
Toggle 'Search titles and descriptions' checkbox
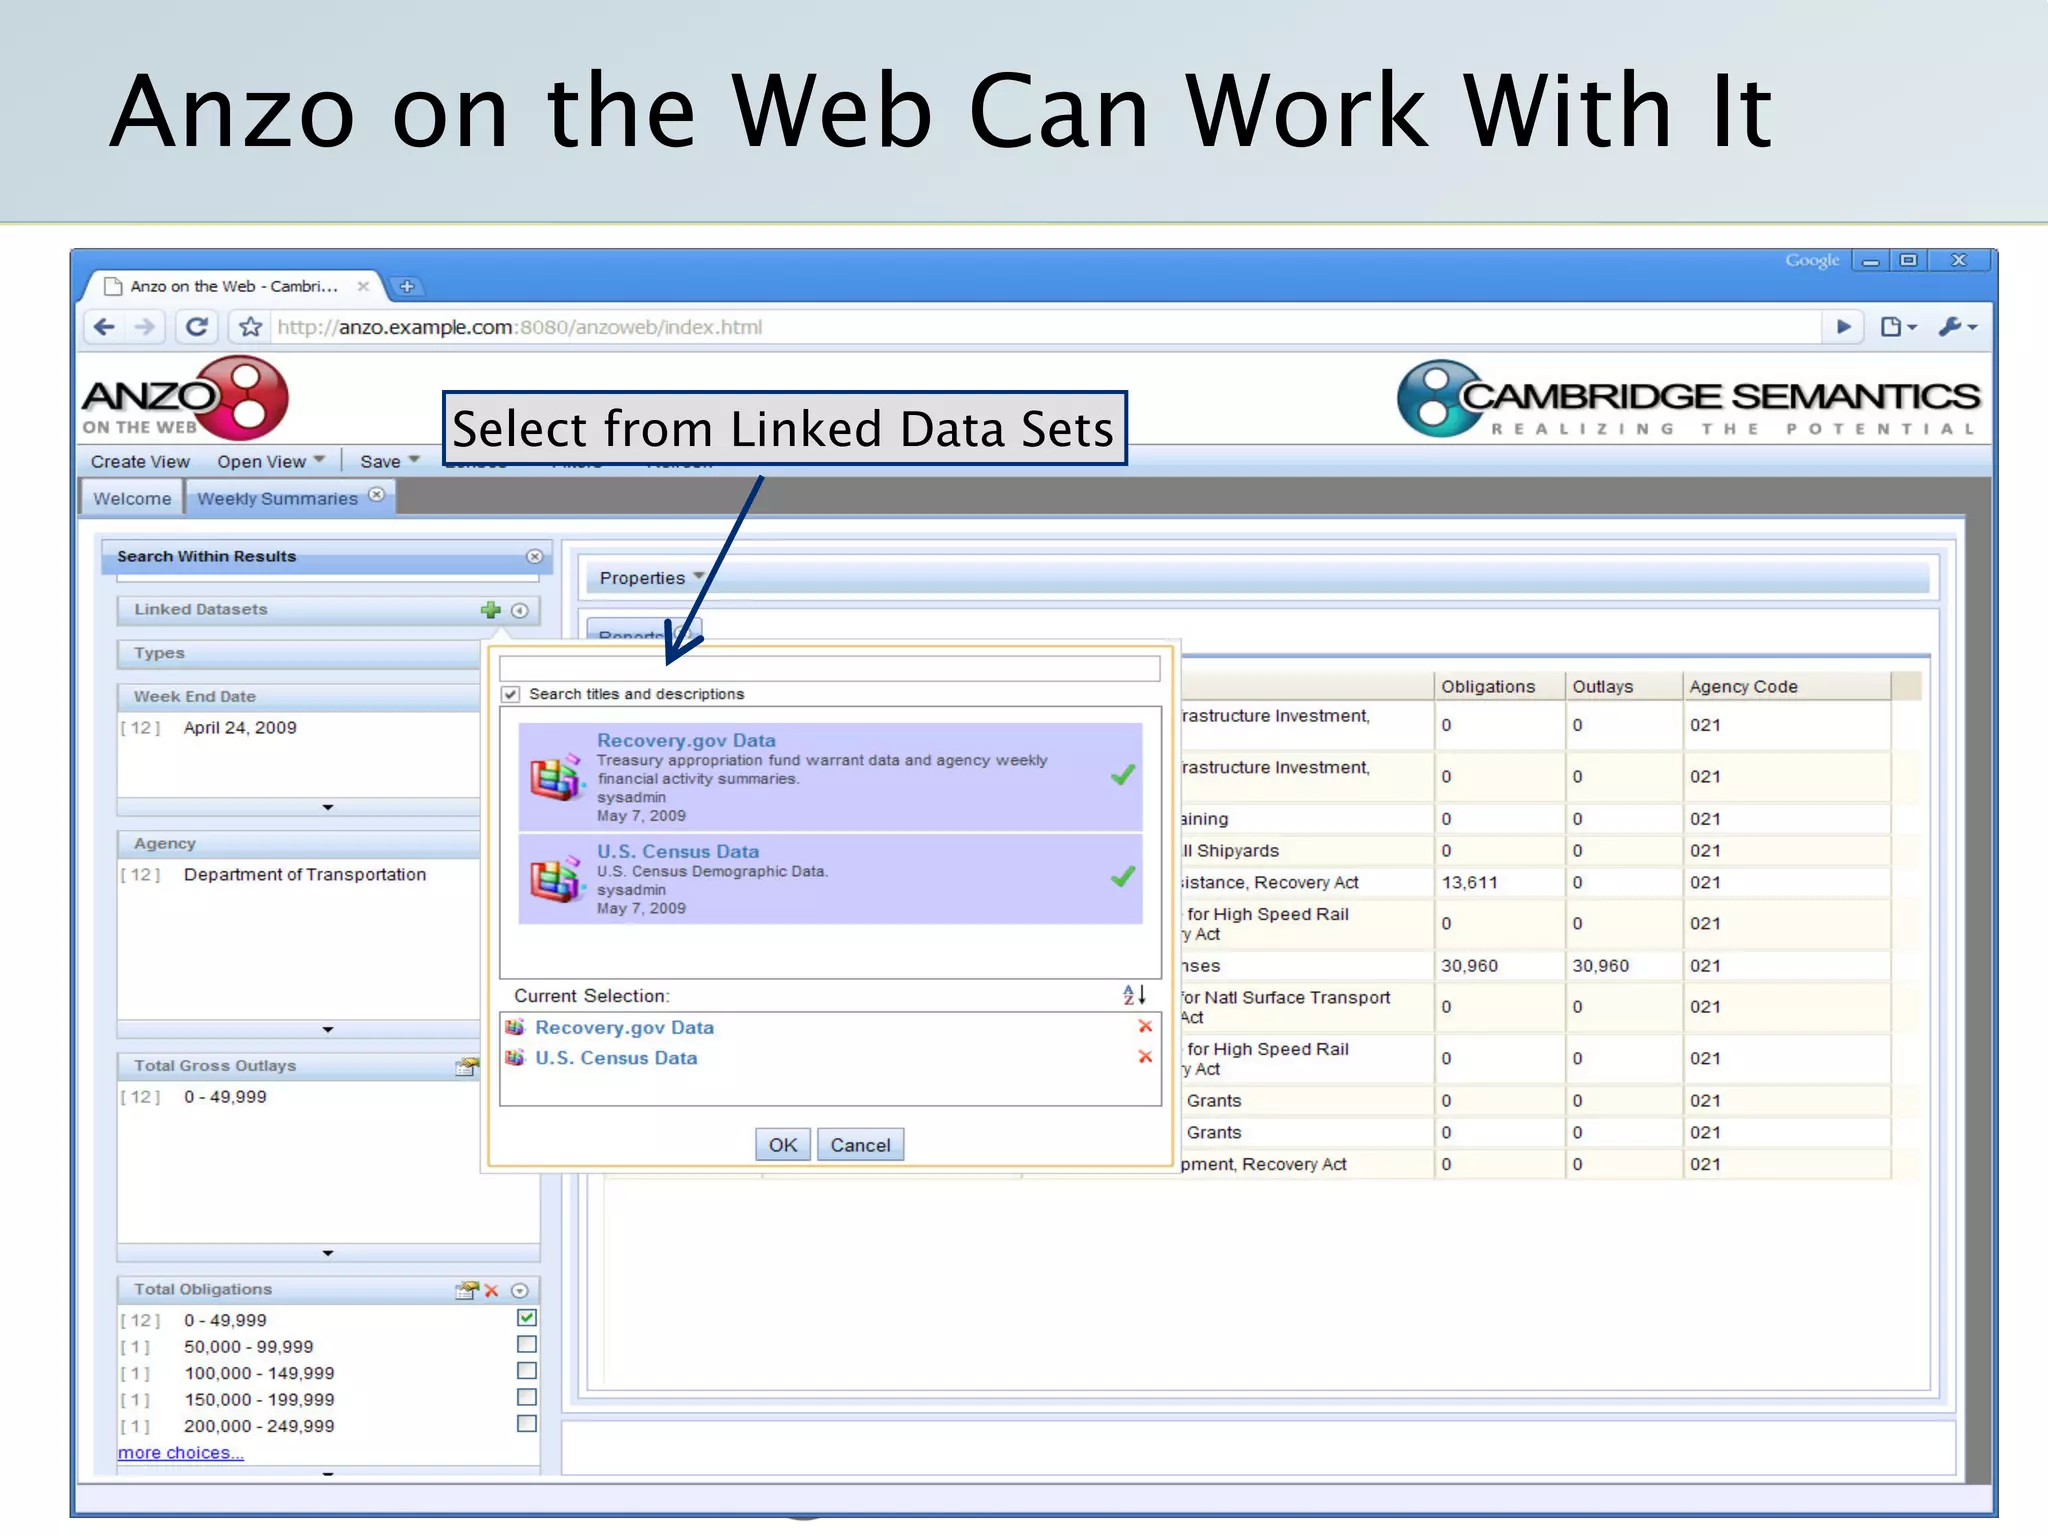pyautogui.click(x=511, y=694)
